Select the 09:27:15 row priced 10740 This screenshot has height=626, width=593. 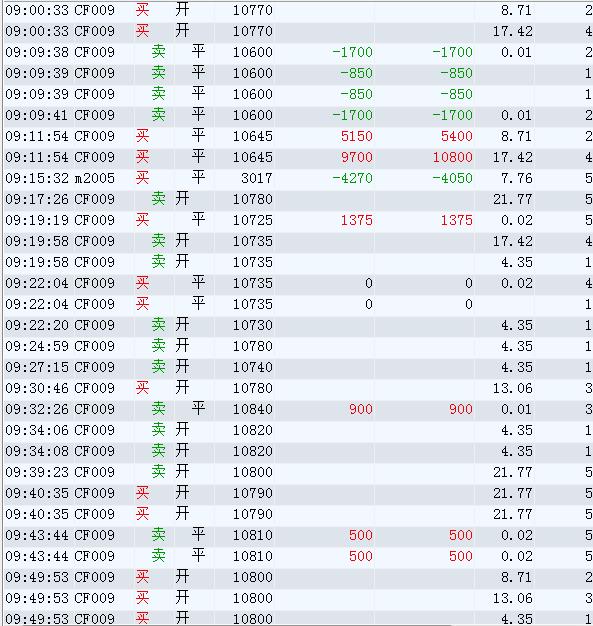[x=298, y=367]
